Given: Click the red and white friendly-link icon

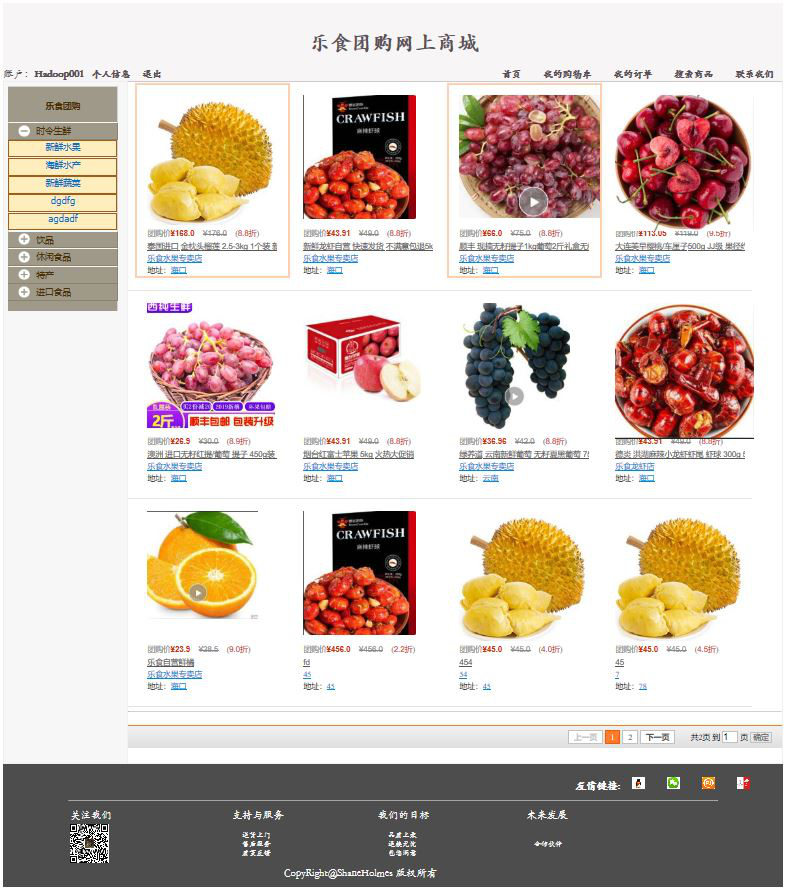Looking at the screenshot, I should point(743,783).
